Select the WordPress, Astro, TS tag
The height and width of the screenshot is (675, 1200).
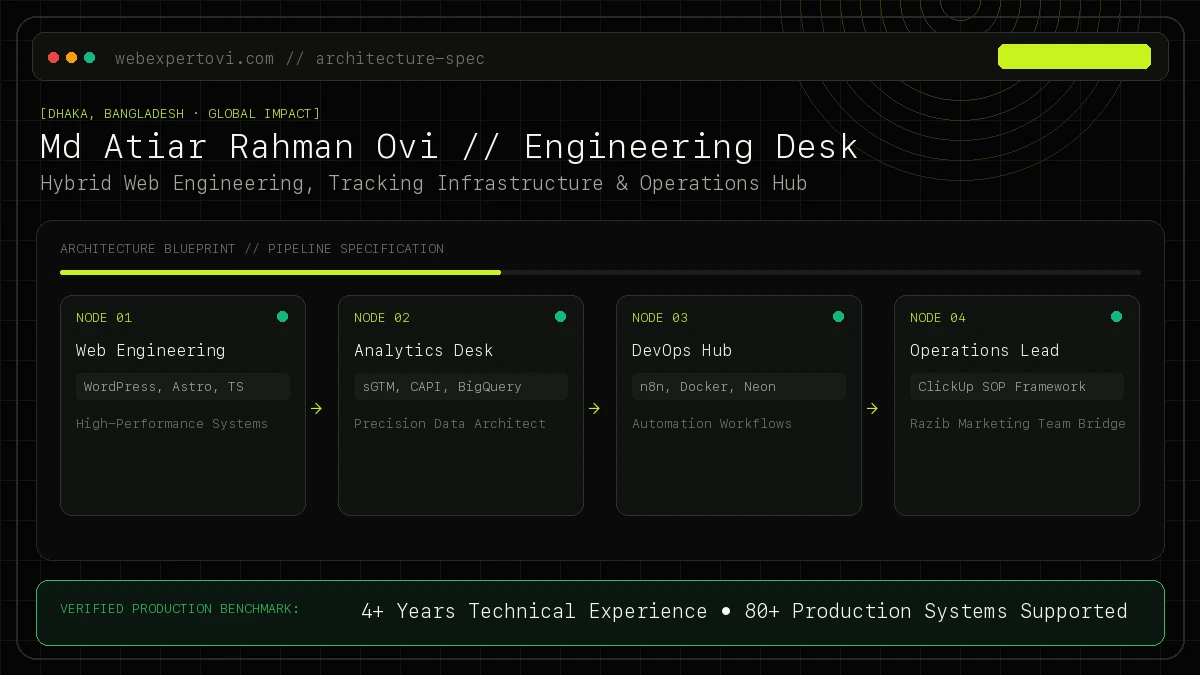point(183,387)
